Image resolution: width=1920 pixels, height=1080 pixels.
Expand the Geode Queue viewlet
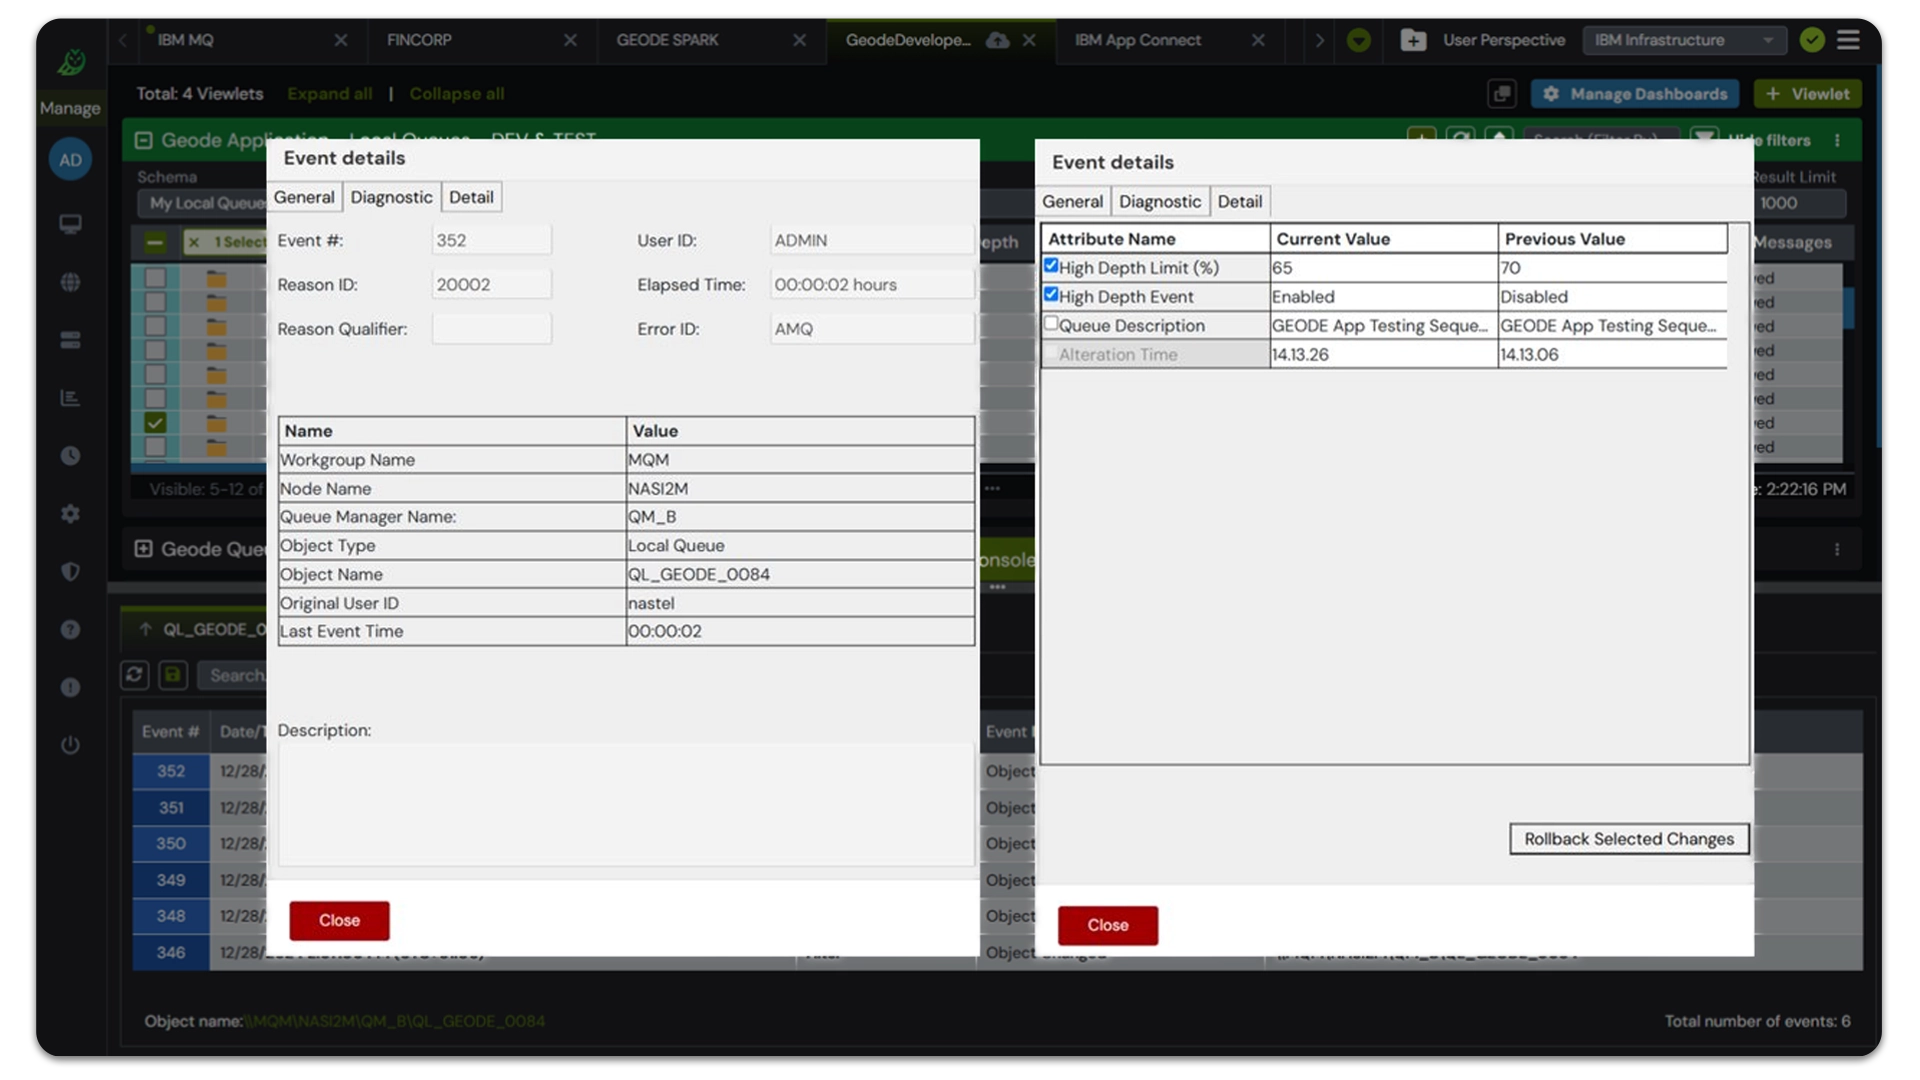[143, 549]
